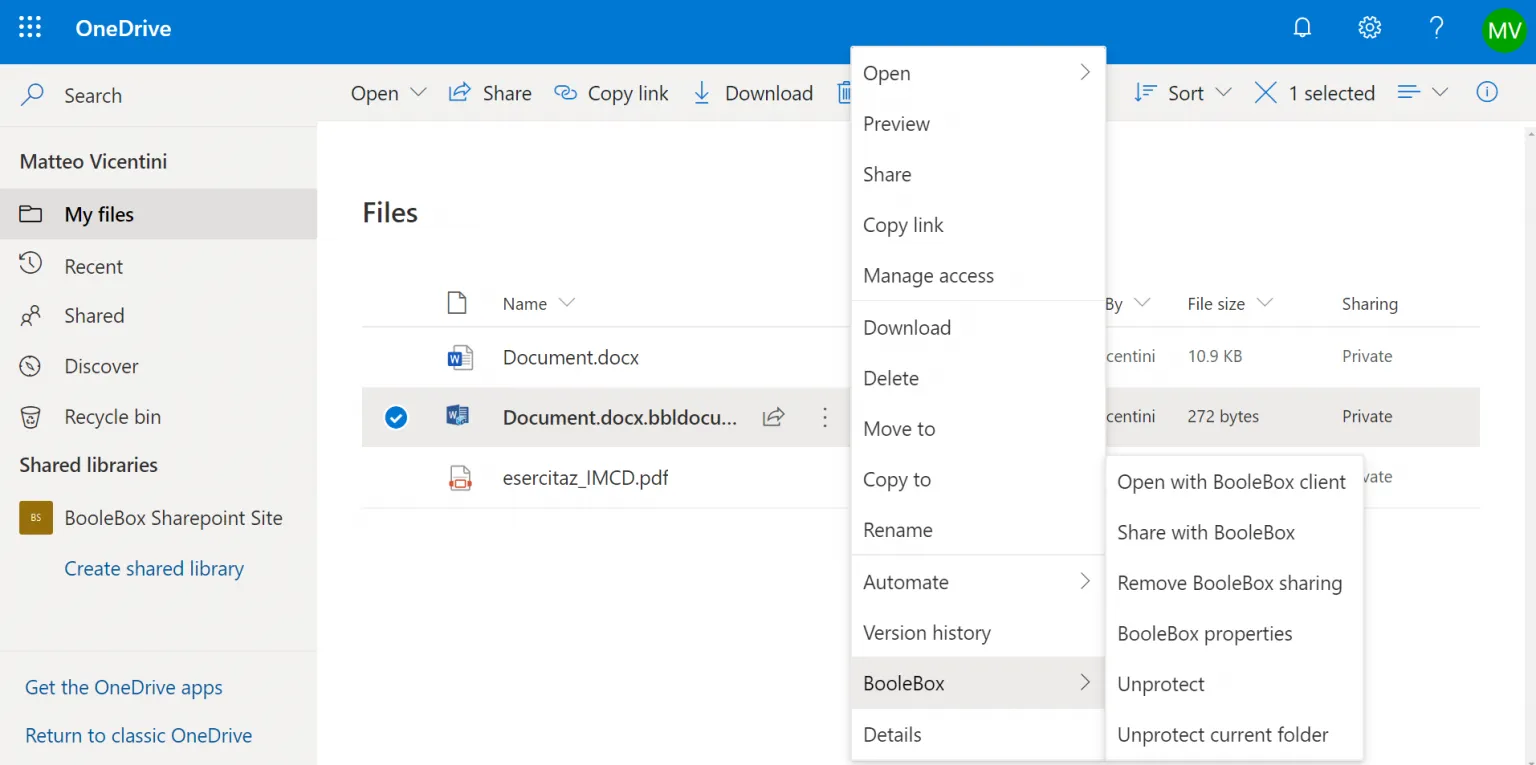
Task: Click the file type column header icon
Action: point(457,303)
